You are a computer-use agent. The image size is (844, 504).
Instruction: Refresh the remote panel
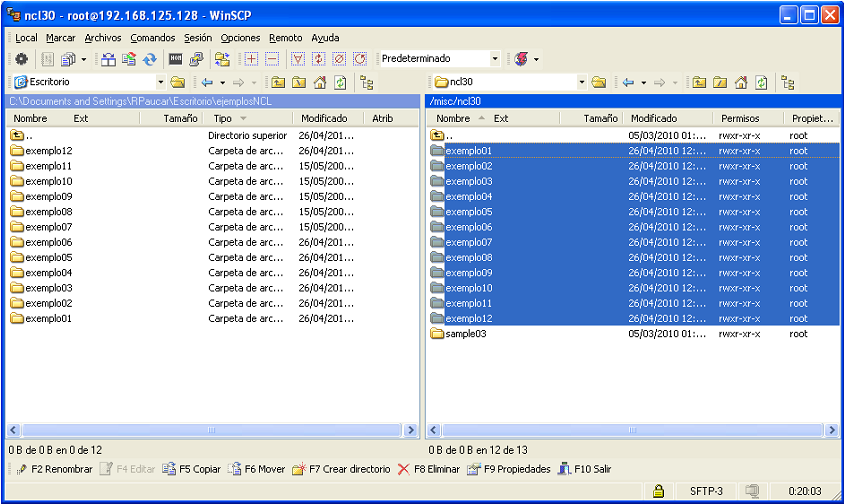pos(761,82)
